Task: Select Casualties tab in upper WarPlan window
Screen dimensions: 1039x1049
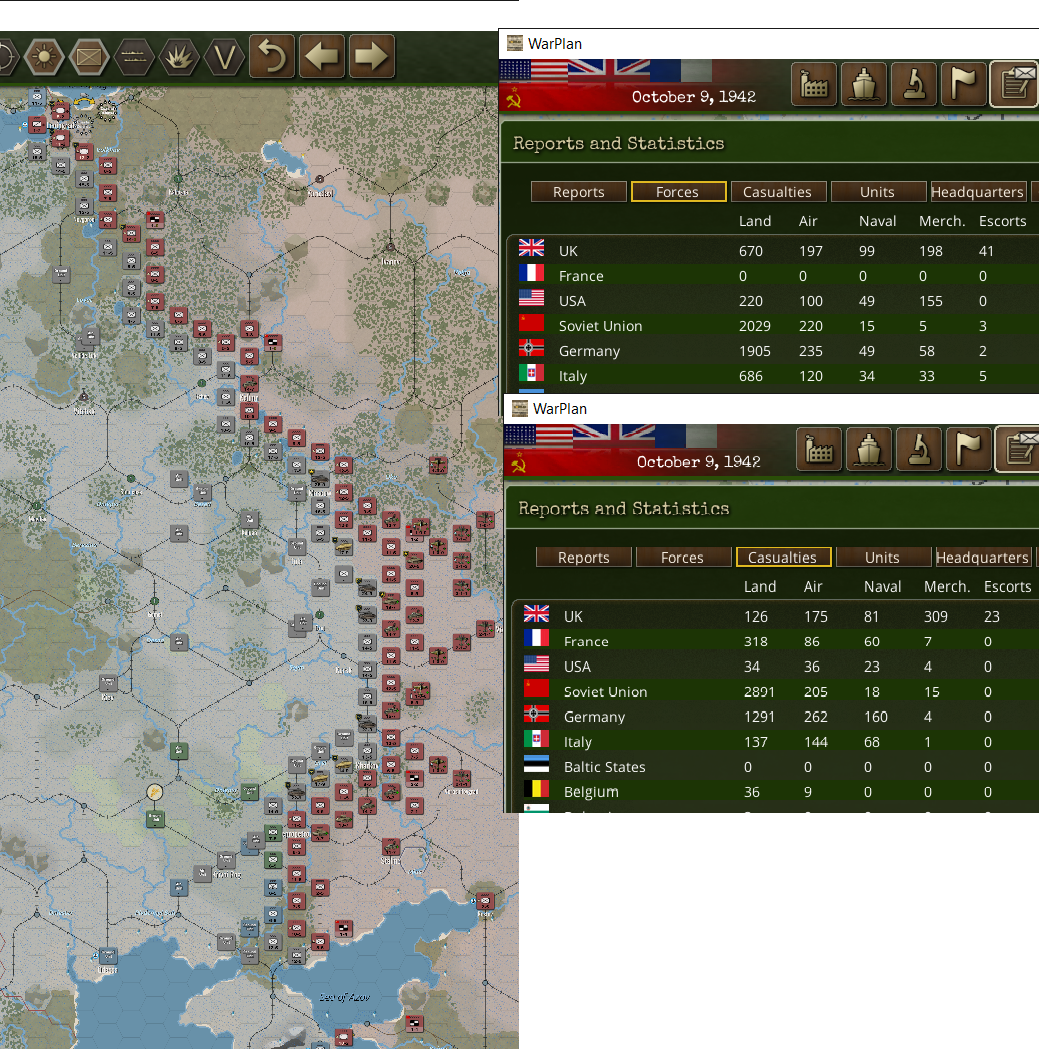Action: point(778,192)
